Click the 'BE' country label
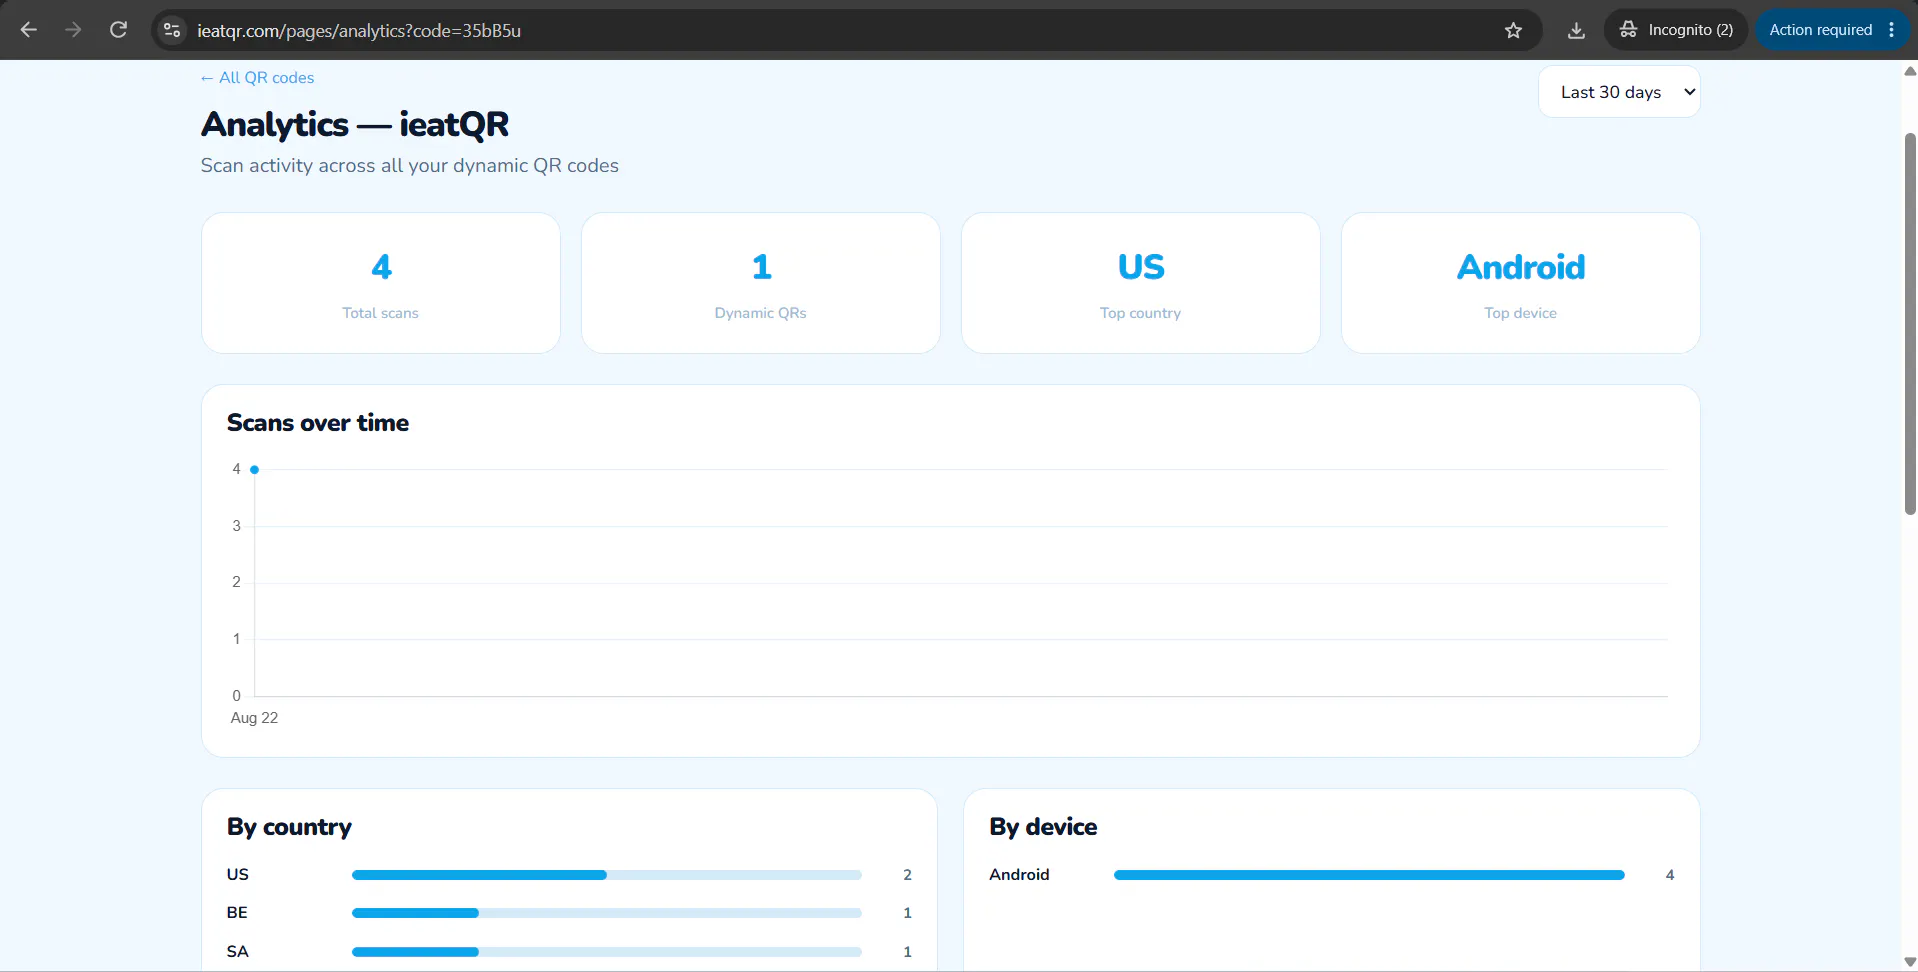This screenshot has width=1918, height=972. tap(237, 913)
